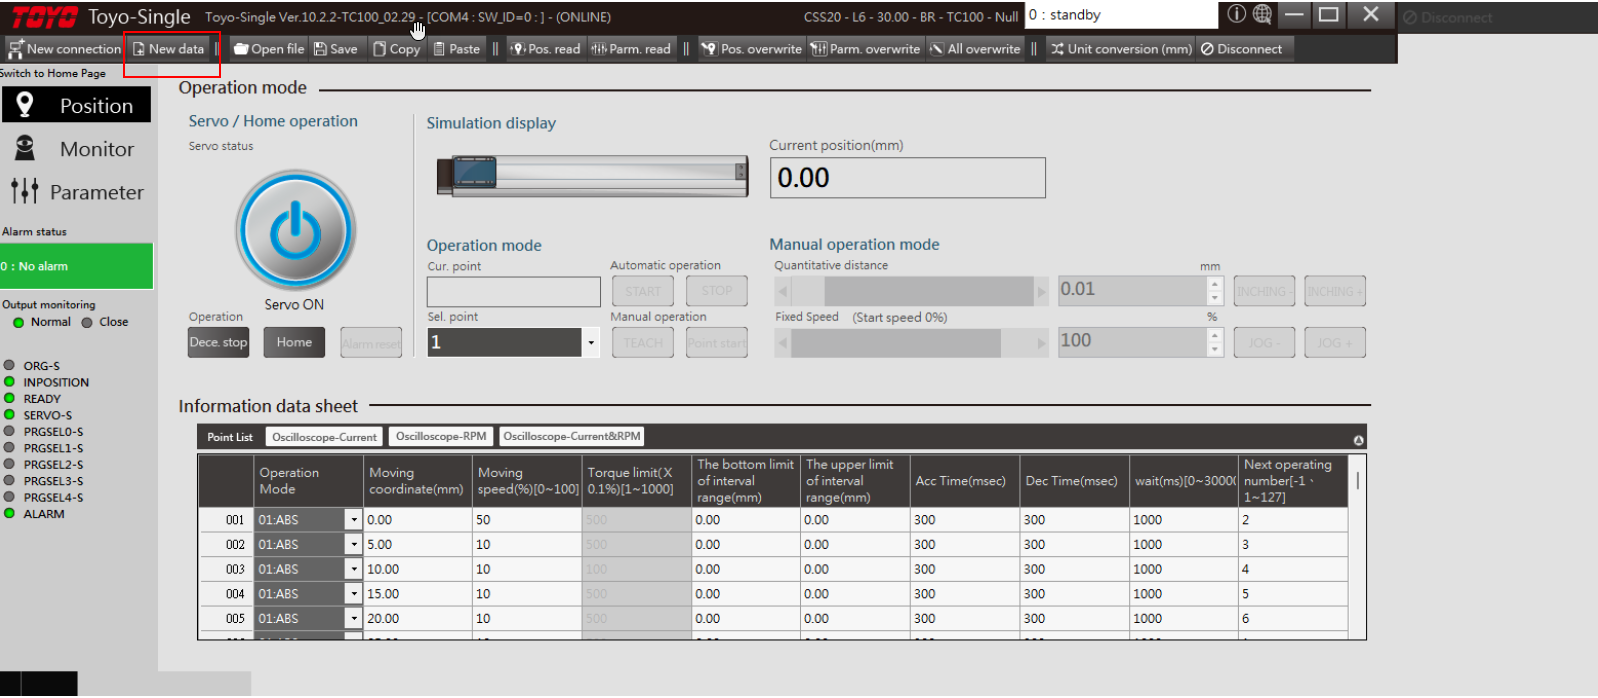The width and height of the screenshot is (1598, 698).
Task: Open Operation Mode dropdown for row 005
Action: point(353,618)
